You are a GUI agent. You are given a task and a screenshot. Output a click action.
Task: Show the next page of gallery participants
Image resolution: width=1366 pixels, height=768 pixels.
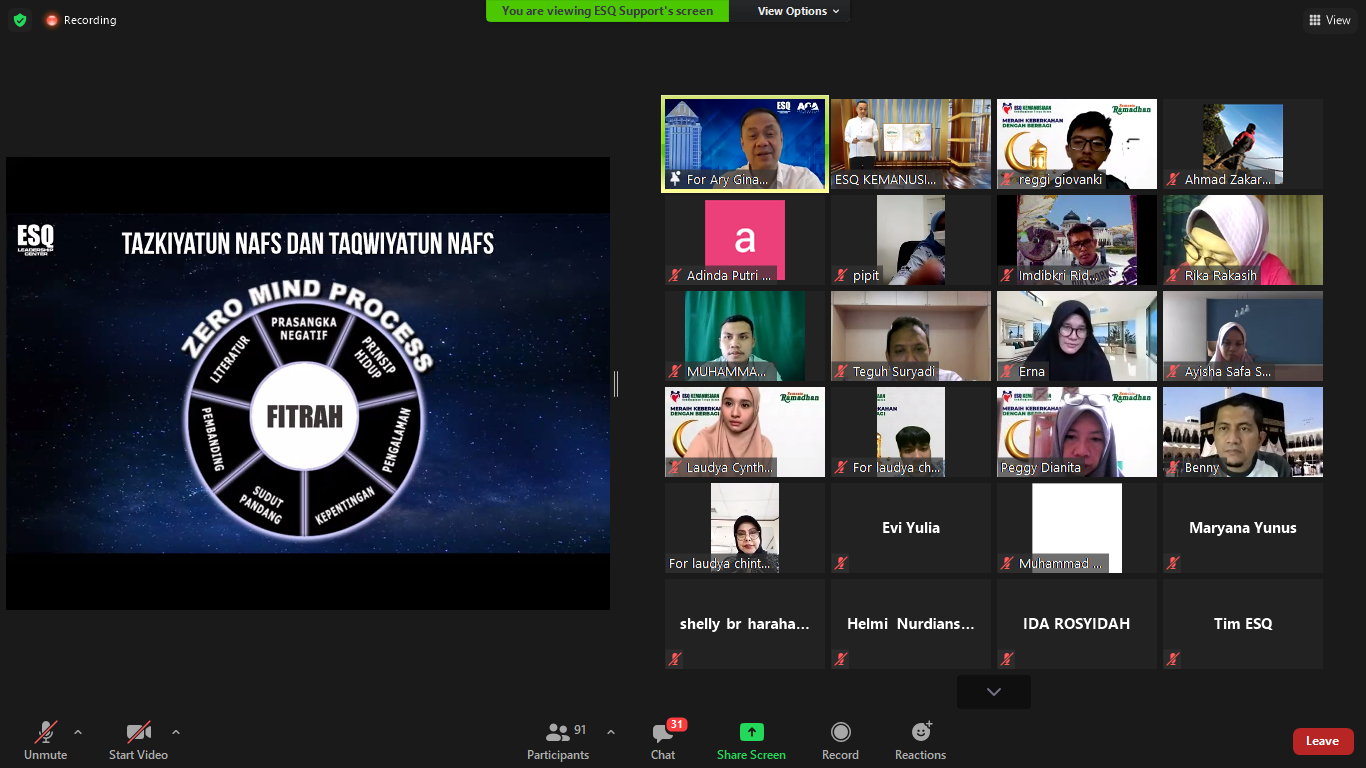(993, 692)
